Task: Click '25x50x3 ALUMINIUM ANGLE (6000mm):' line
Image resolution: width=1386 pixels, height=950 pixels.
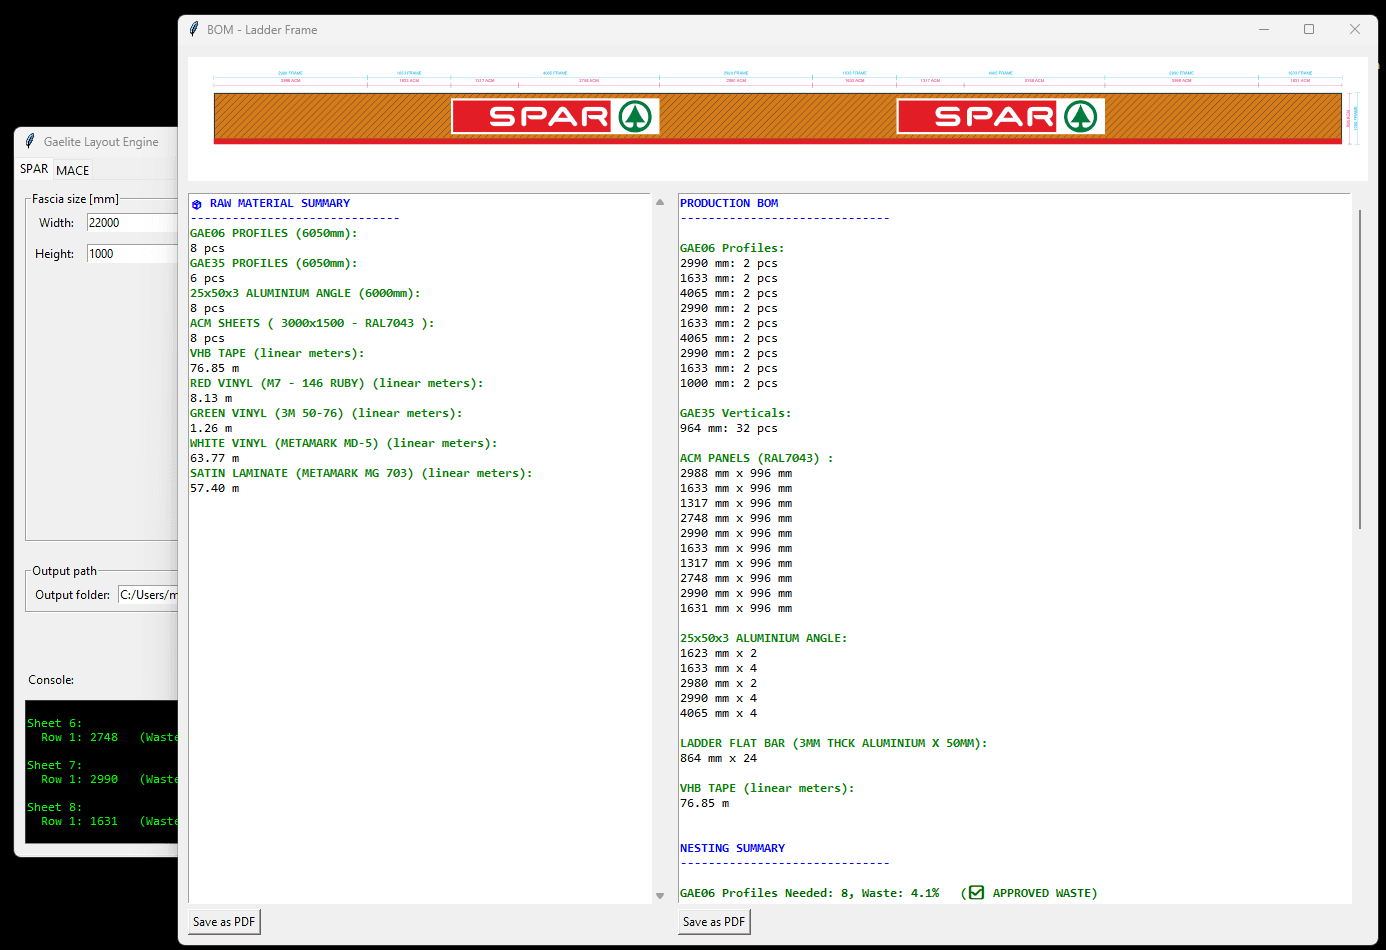Action: click(x=305, y=293)
